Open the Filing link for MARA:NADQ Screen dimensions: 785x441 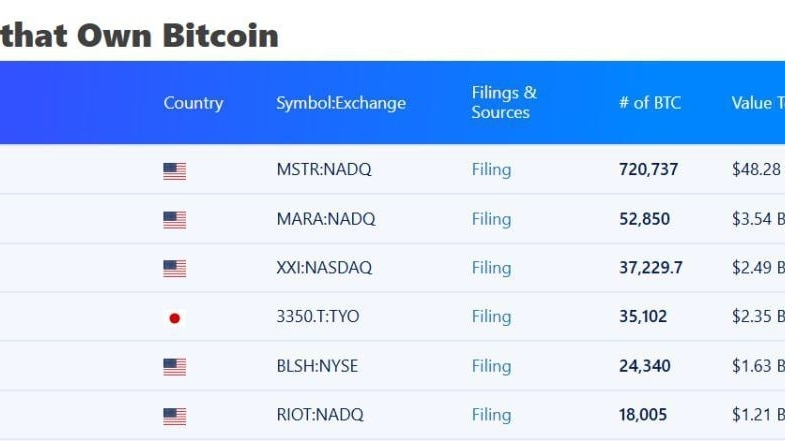(491, 219)
